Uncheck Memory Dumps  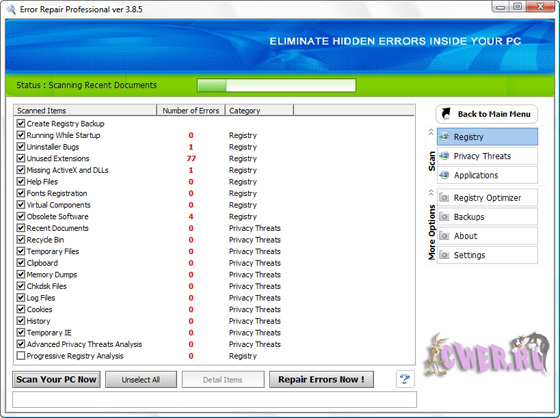coord(21,274)
